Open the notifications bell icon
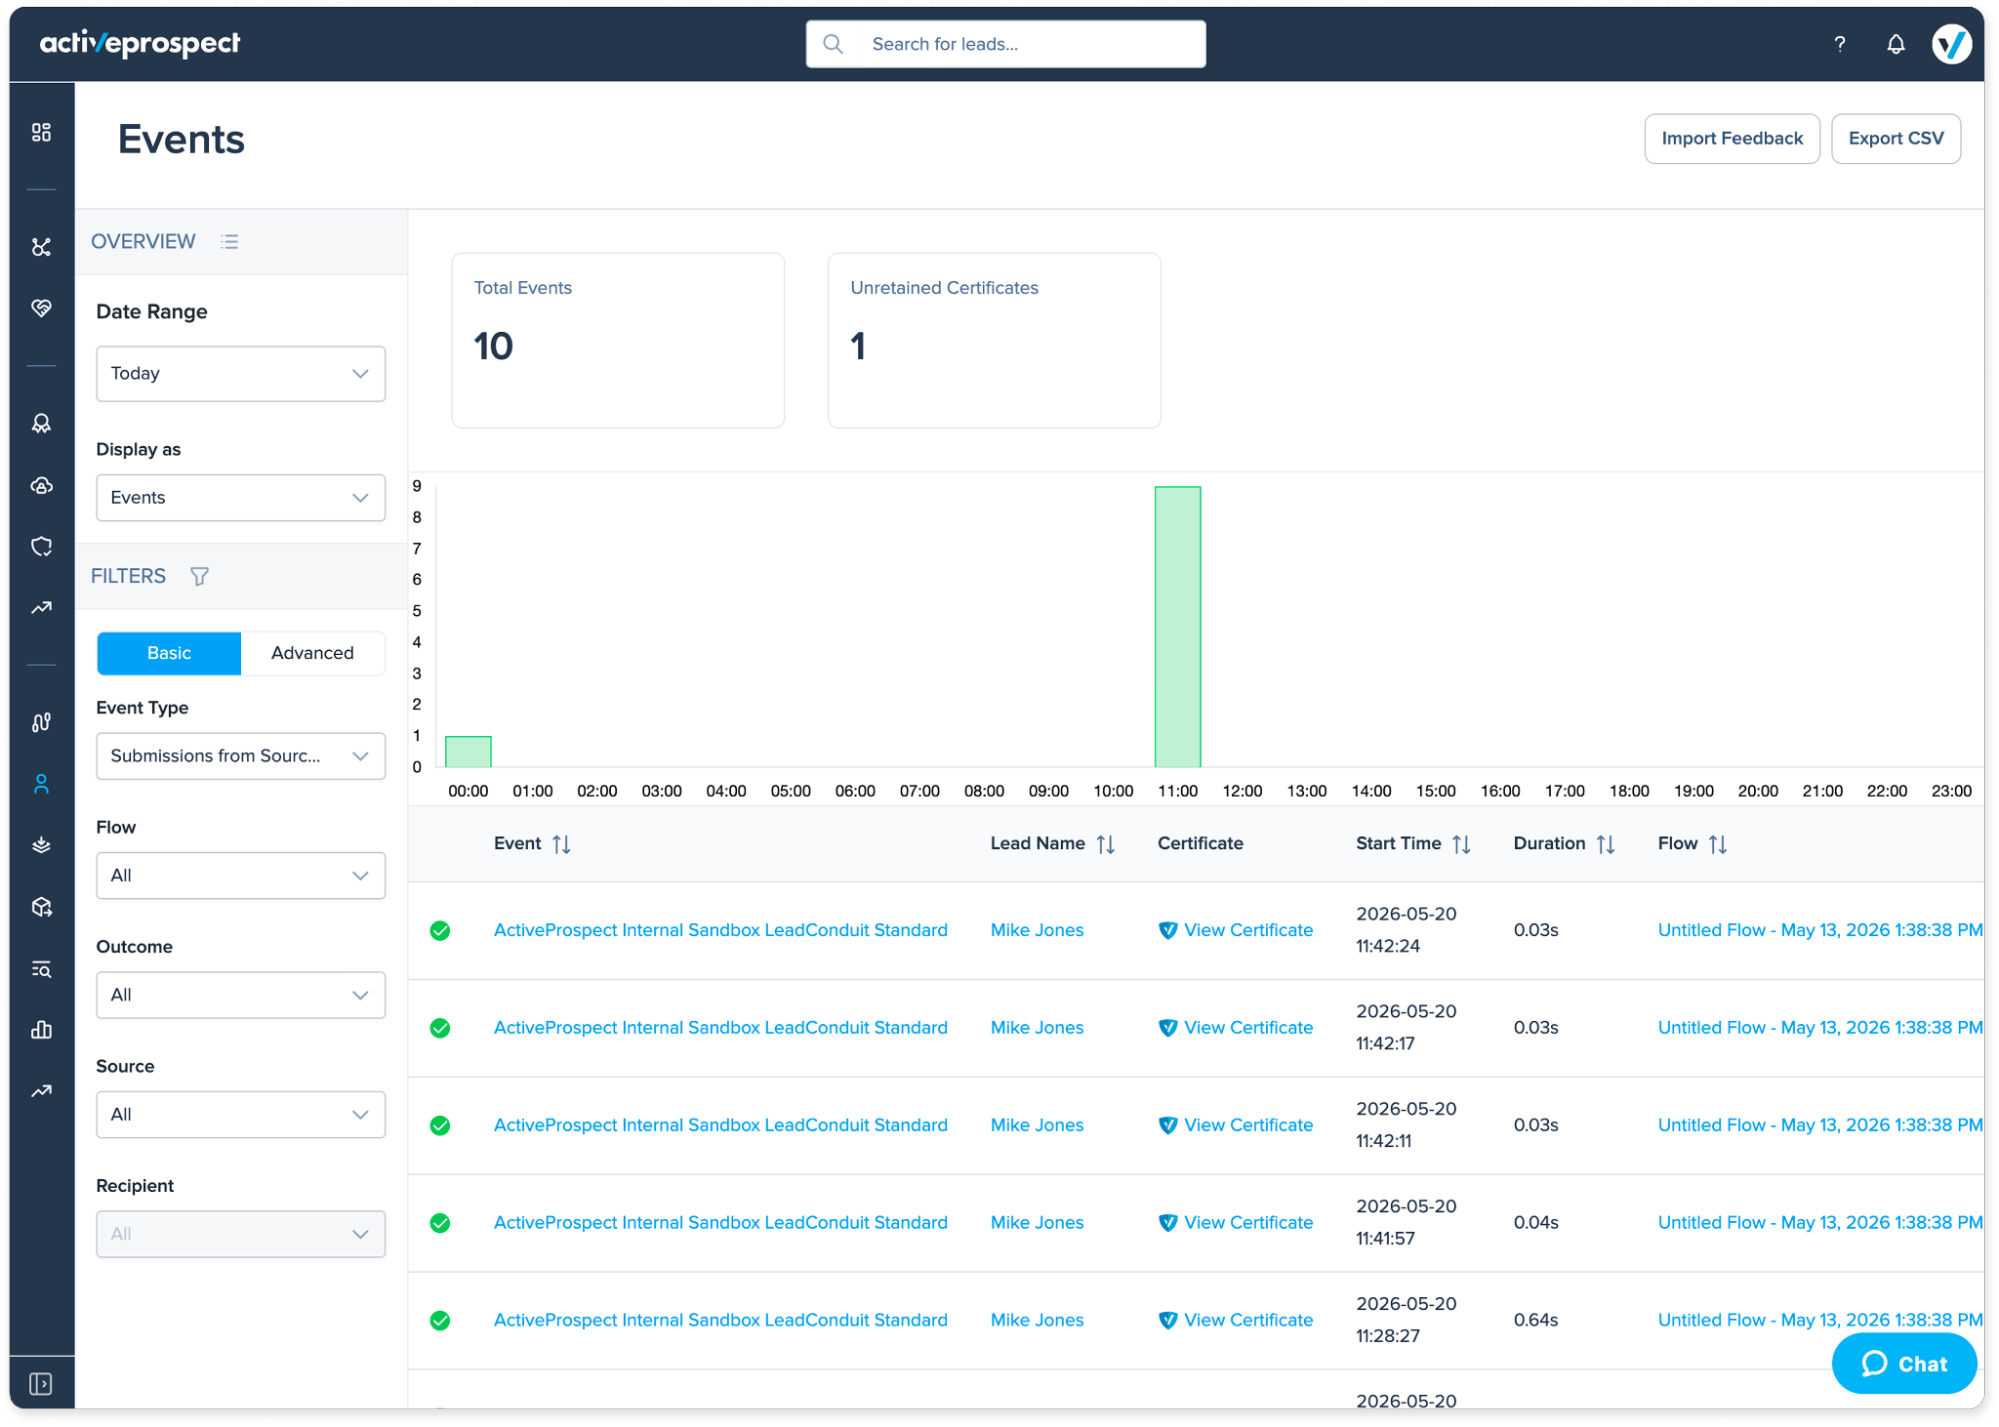Viewport: 1999px width, 1427px height. (1895, 44)
